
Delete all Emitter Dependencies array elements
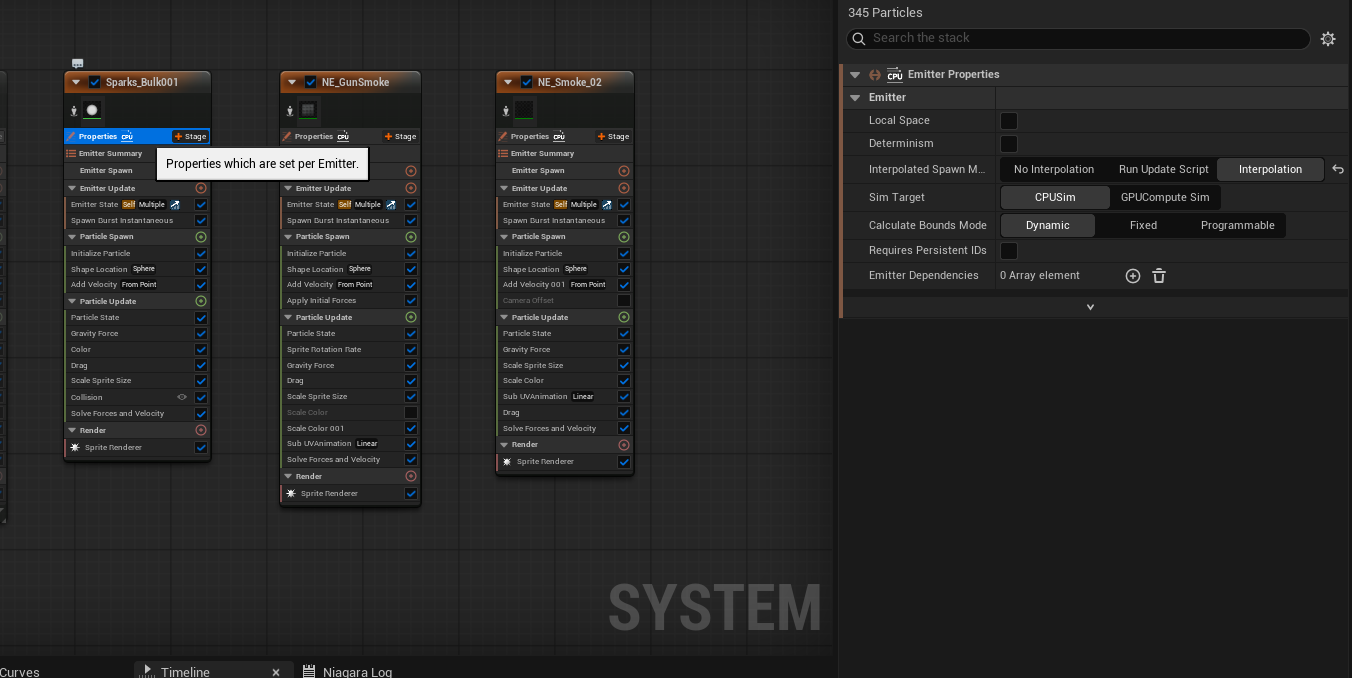[1159, 276]
